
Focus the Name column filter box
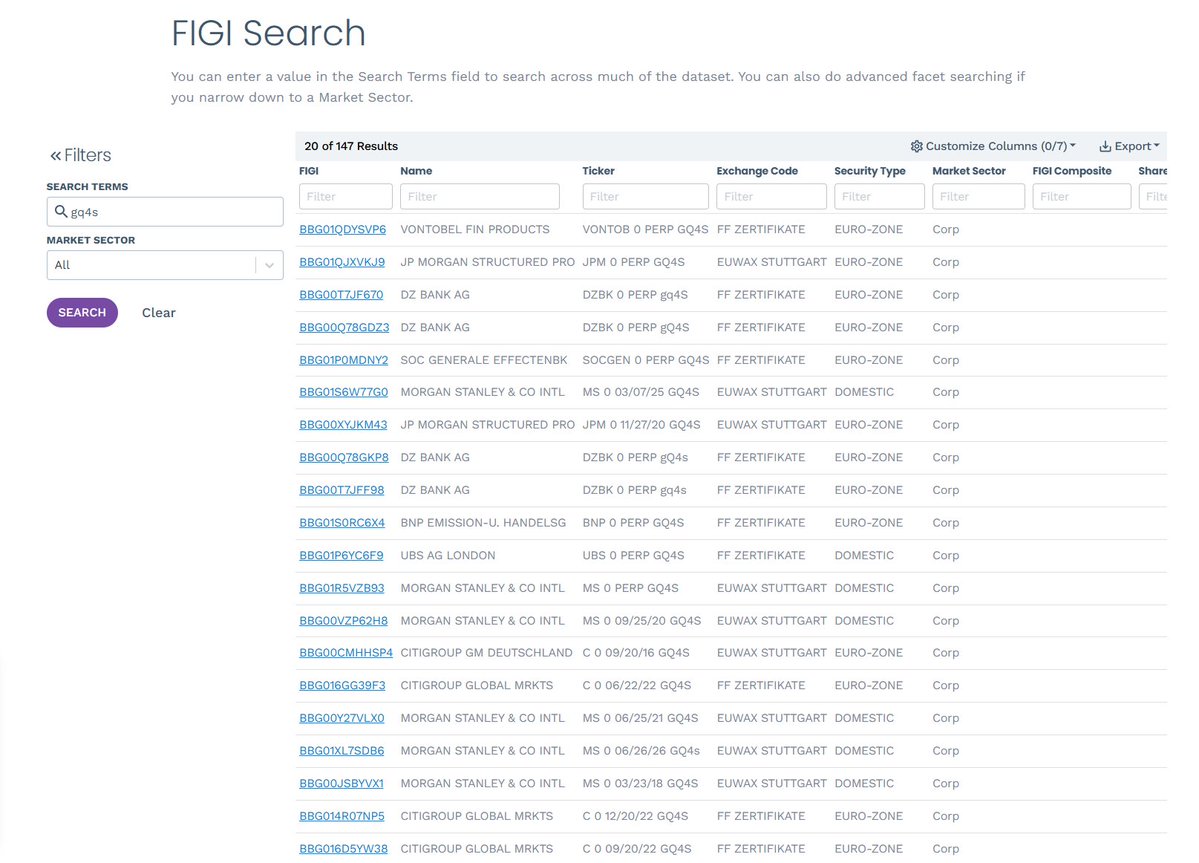(479, 196)
